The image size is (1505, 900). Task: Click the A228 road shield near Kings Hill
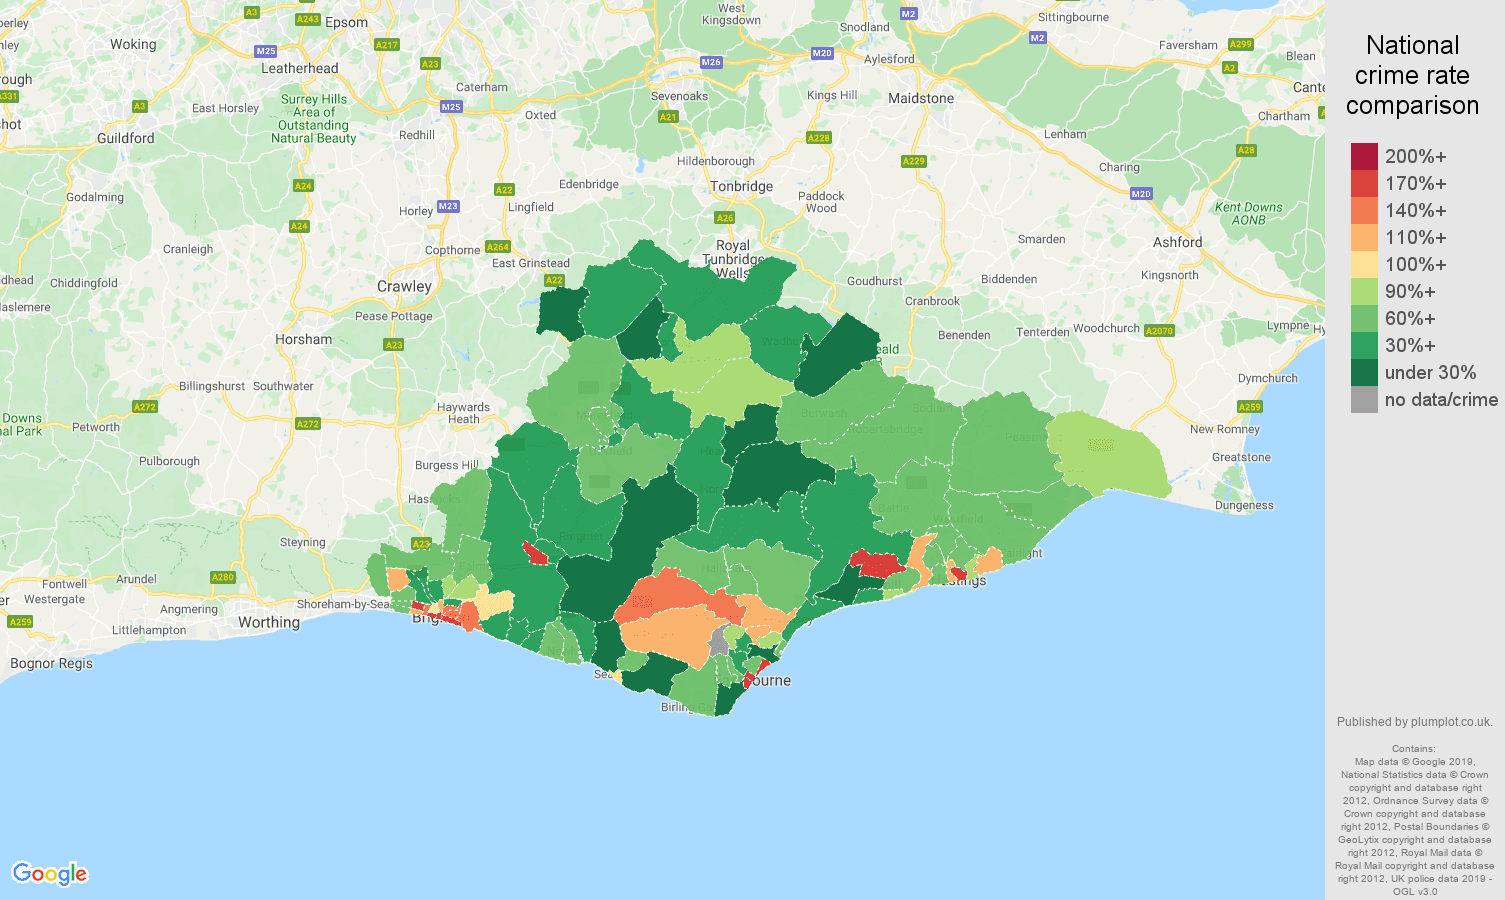[x=819, y=138]
